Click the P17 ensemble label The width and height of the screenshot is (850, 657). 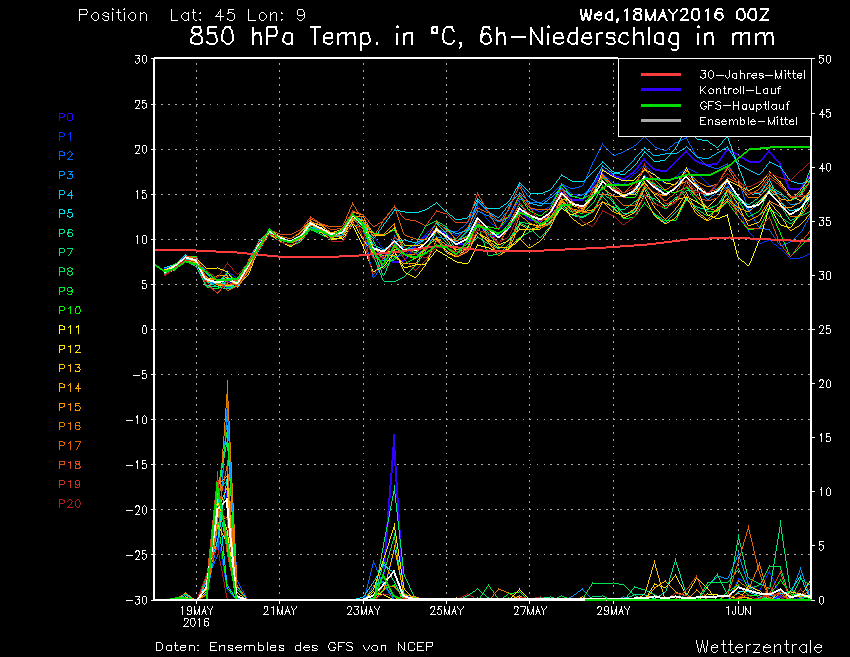pos(70,446)
